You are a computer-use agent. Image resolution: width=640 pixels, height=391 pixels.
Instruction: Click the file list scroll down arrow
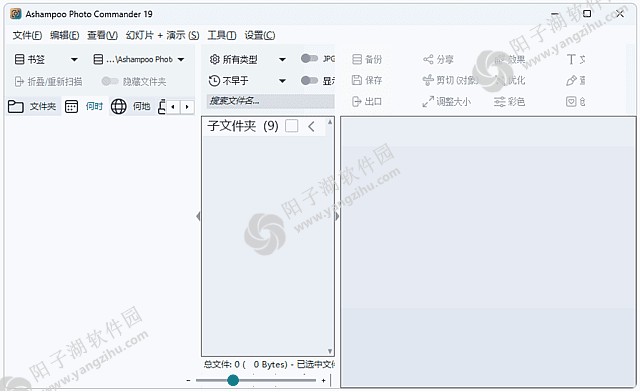(x=330, y=351)
